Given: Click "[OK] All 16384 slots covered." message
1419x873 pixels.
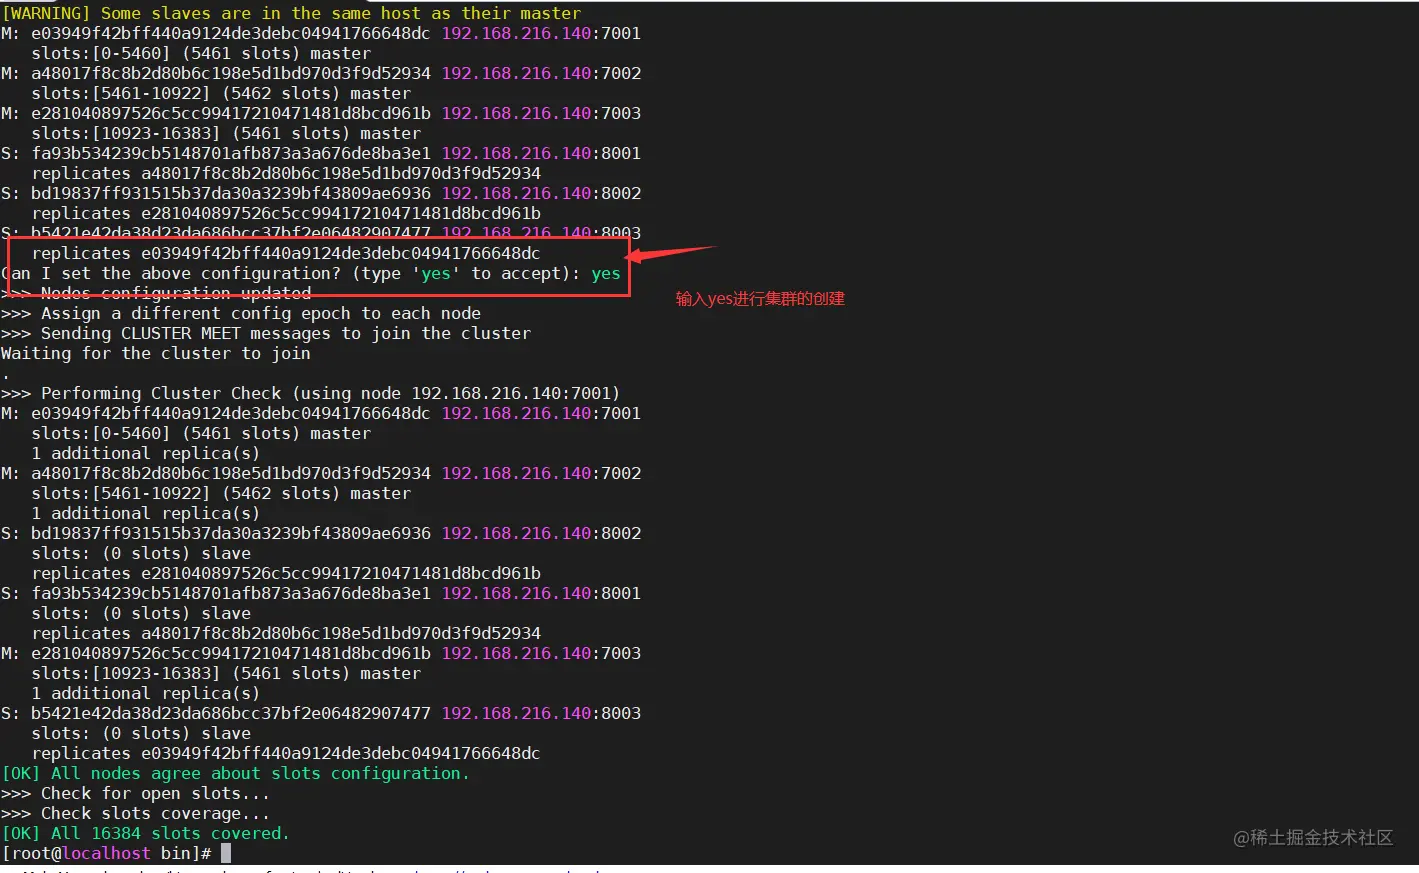Looking at the screenshot, I should [x=146, y=833].
